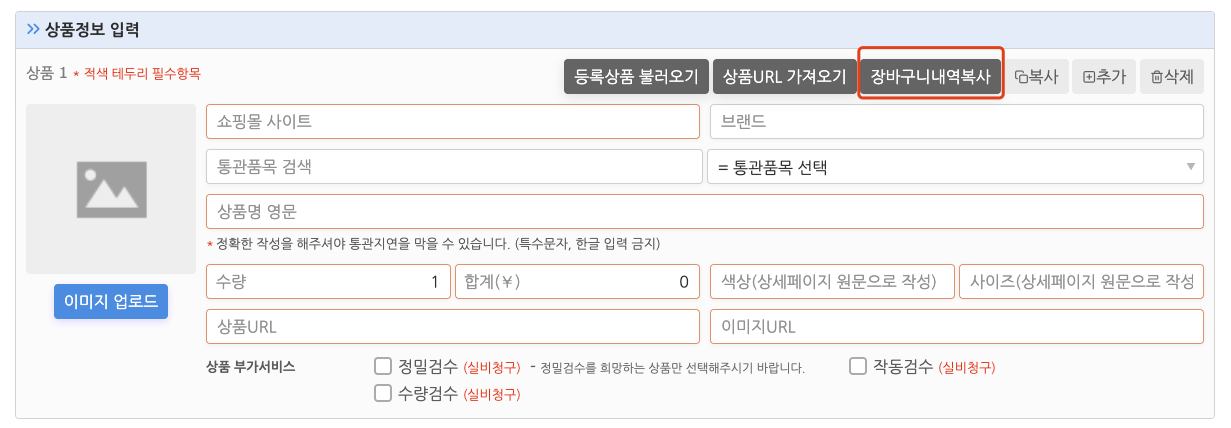Focus the 쇼핑몰 사이트 input field
Screen dimensions: 1231x428
[453, 122]
